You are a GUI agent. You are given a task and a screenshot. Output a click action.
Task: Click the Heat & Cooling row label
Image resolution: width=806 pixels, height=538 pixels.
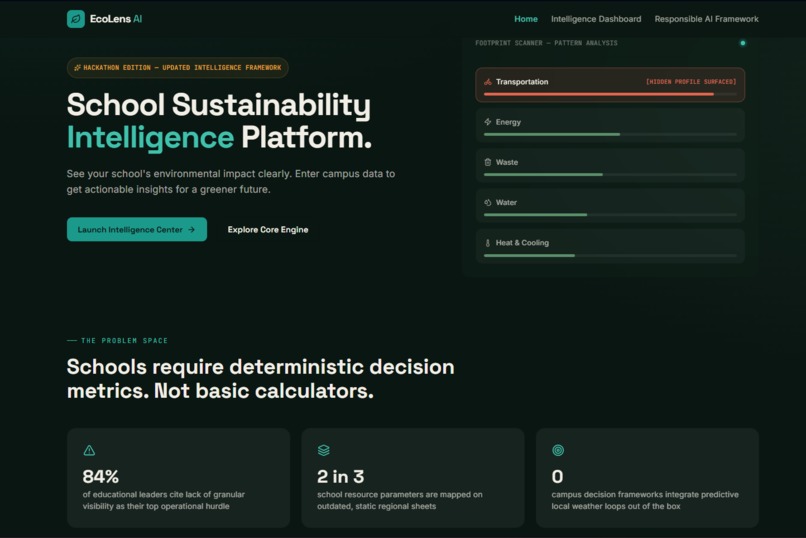(522, 243)
